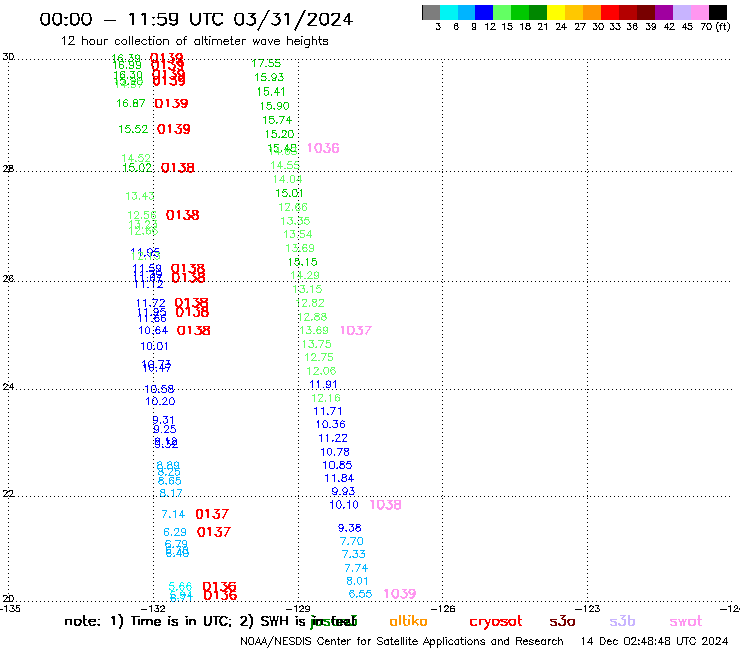Select the wave height reading 10.10
This screenshot has height=650, width=740.
[344, 505]
